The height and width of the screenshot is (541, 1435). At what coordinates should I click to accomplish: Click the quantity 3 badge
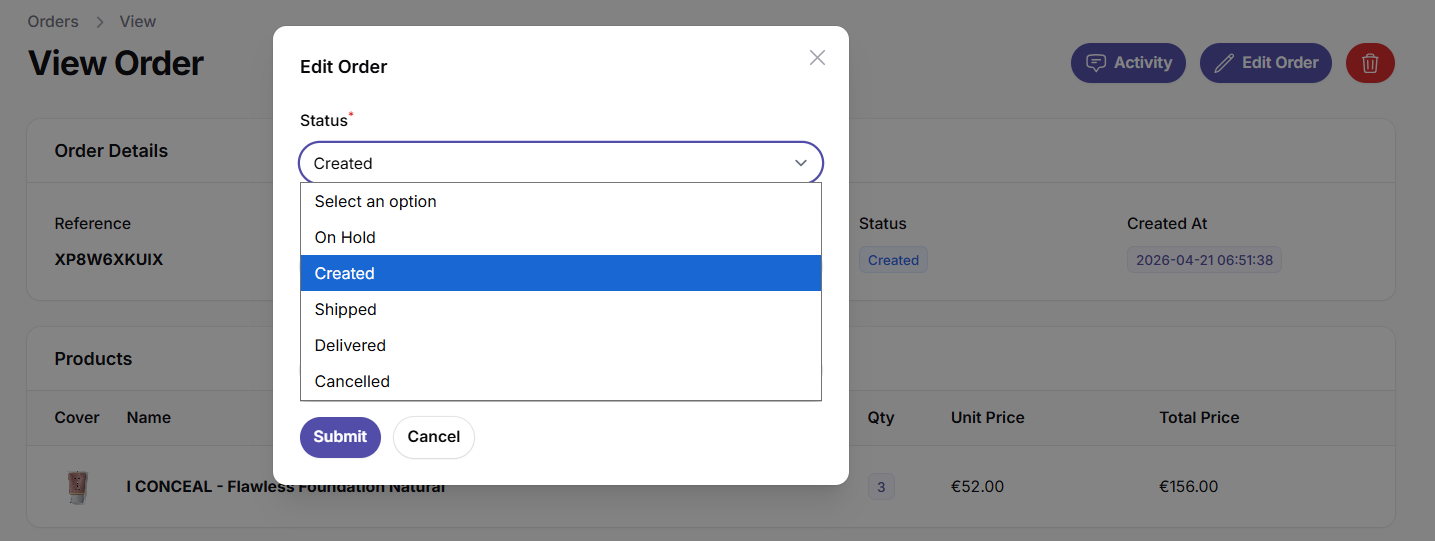point(881,487)
